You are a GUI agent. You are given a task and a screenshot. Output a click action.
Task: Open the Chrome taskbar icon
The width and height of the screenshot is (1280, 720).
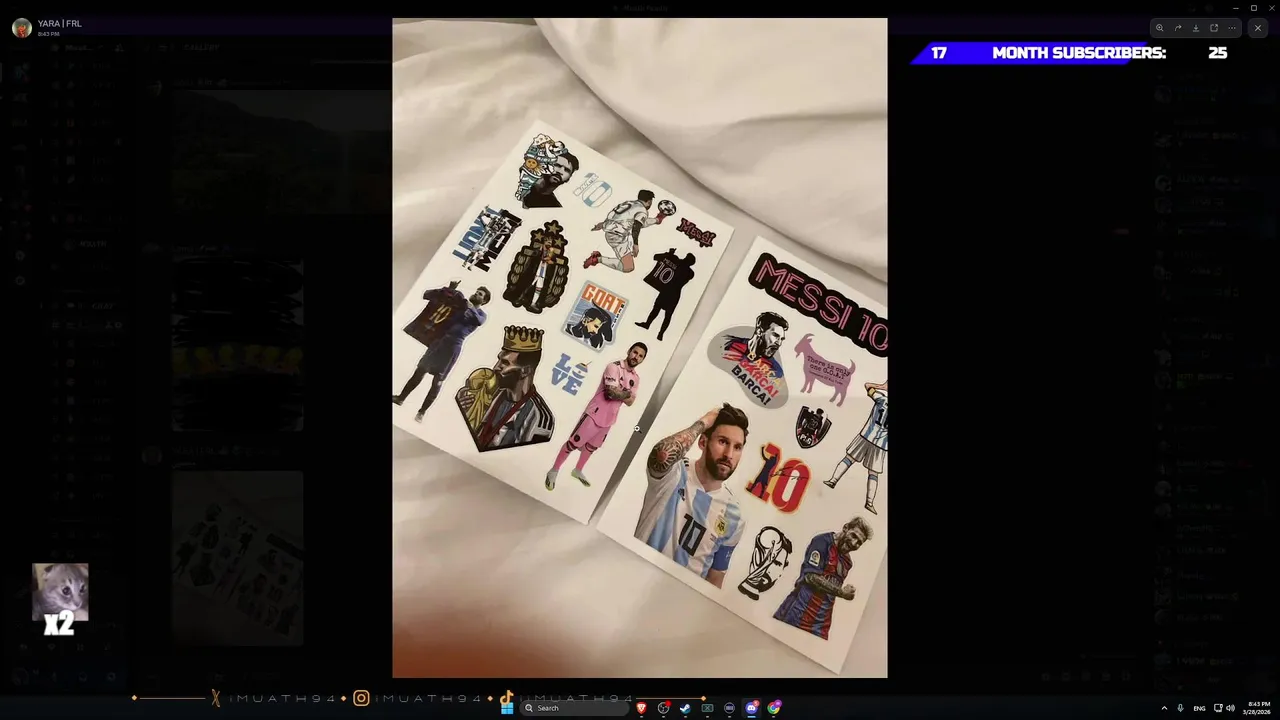tap(774, 708)
